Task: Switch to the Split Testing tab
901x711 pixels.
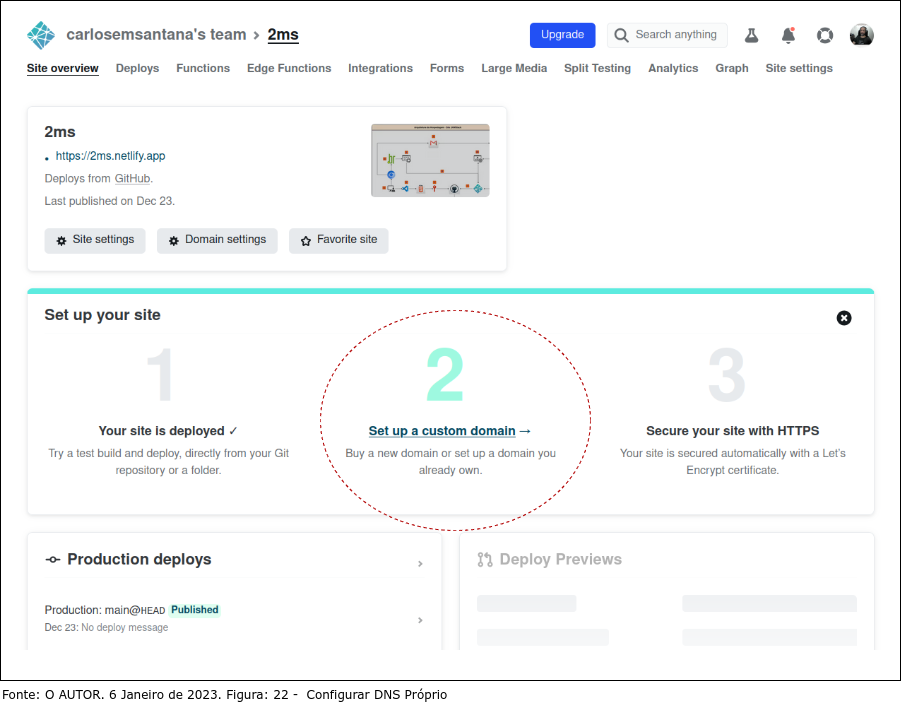Action: (x=597, y=68)
